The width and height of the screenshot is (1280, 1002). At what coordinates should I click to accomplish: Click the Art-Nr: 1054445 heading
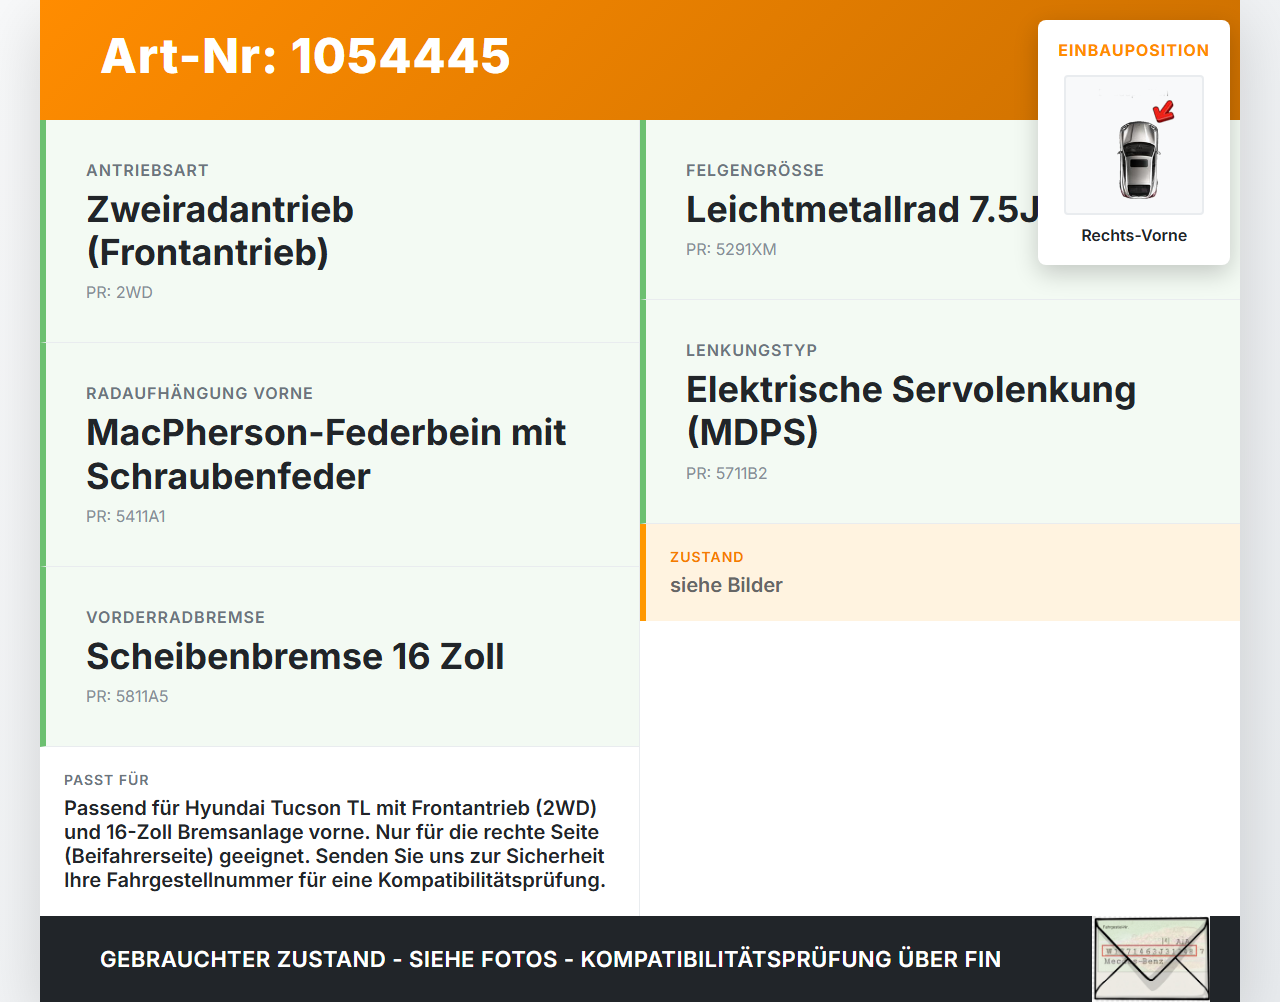pos(305,56)
